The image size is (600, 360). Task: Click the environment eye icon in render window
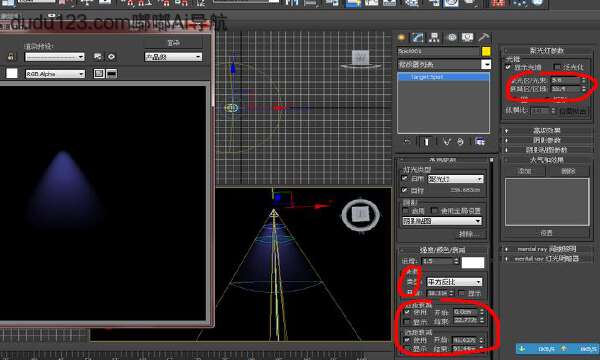(111, 57)
